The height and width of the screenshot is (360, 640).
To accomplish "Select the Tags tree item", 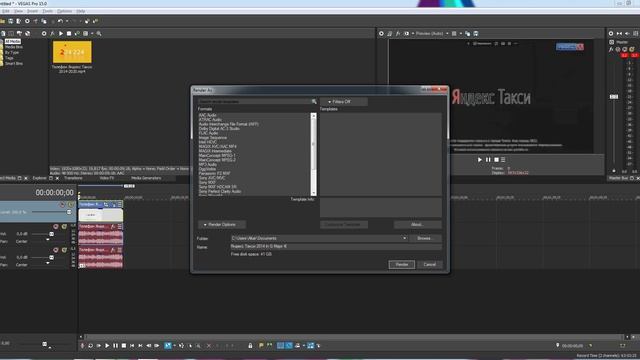I will point(9,58).
